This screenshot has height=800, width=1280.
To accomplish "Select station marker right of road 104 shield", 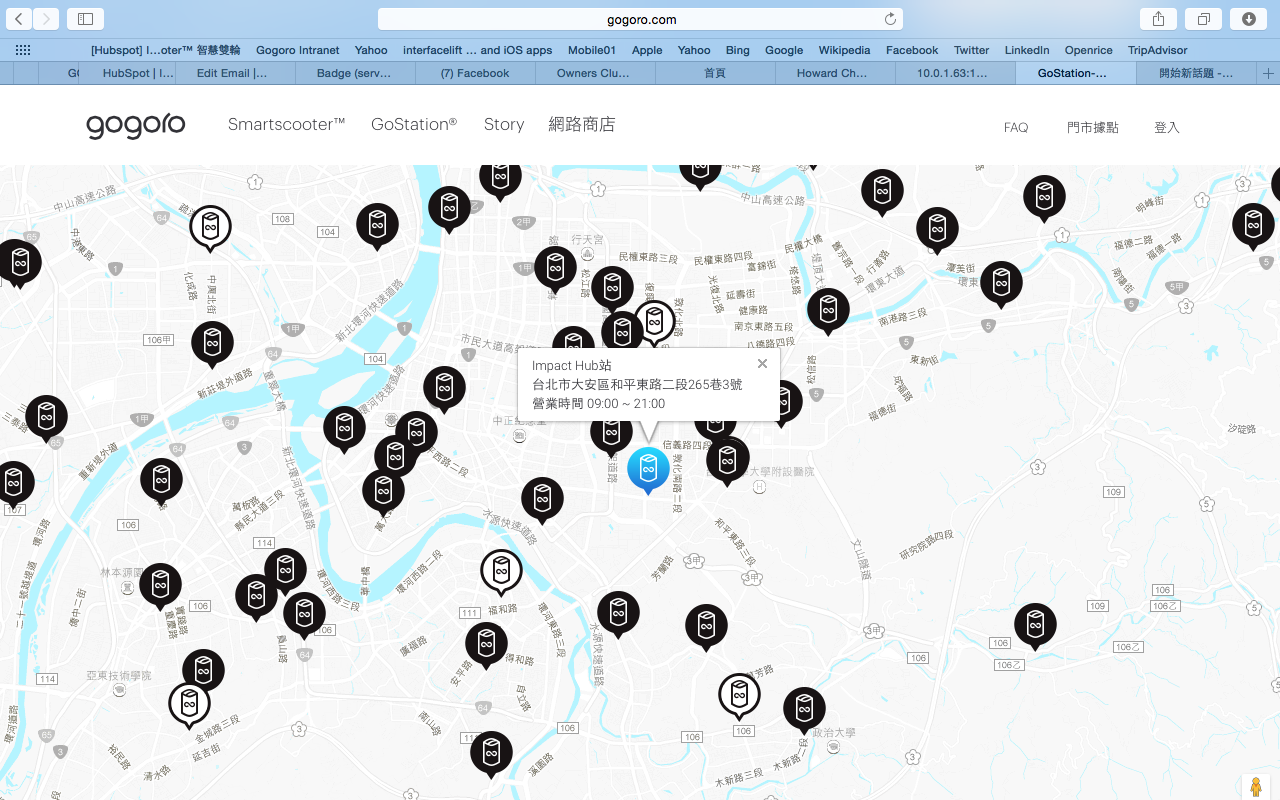I will [377, 226].
